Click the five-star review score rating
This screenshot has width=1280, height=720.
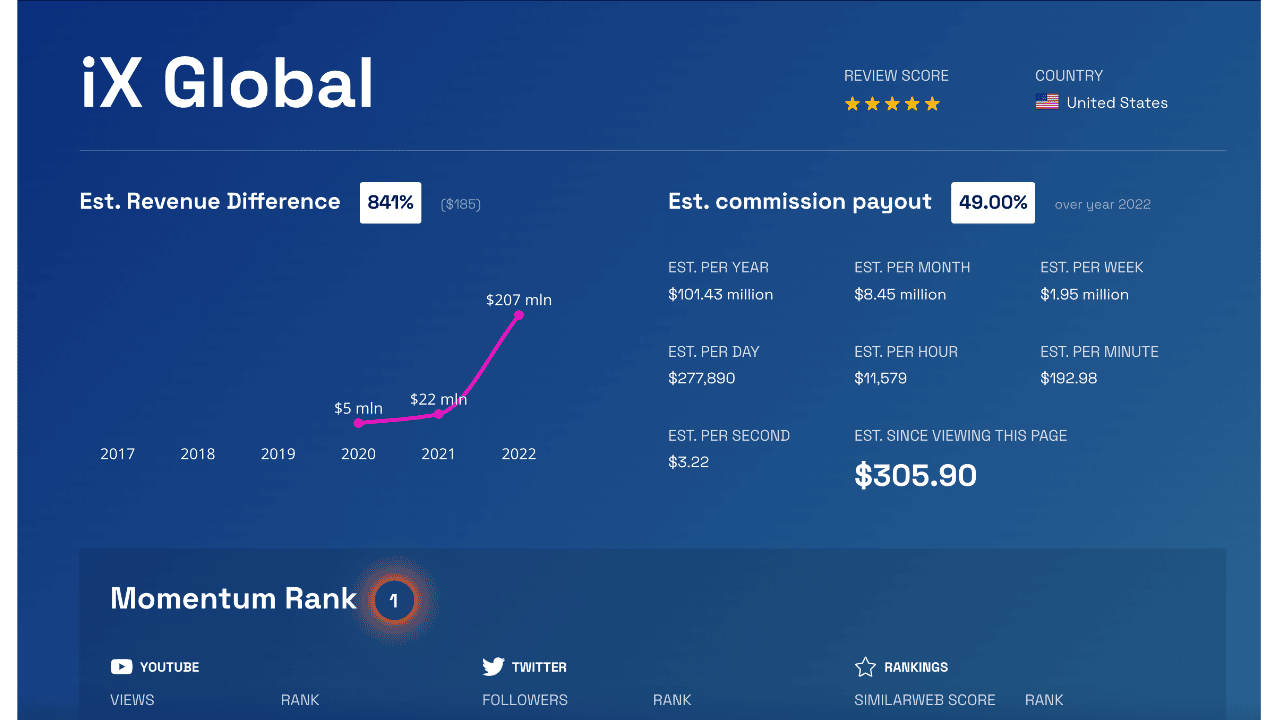[x=892, y=103]
